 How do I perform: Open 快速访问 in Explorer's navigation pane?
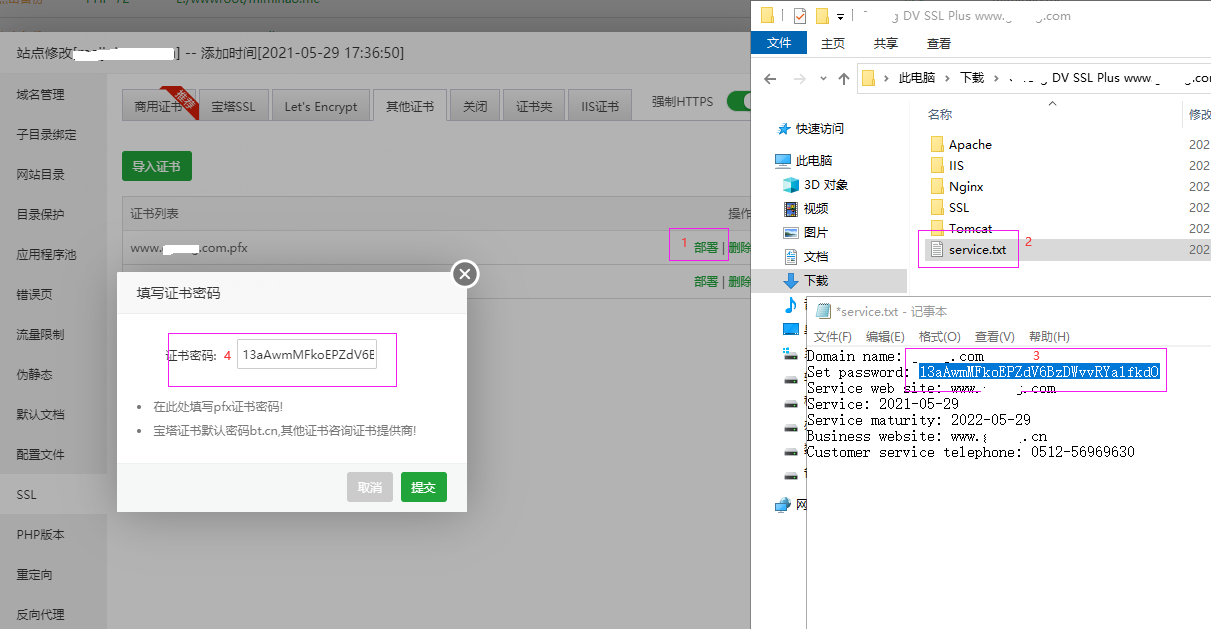[x=809, y=128]
